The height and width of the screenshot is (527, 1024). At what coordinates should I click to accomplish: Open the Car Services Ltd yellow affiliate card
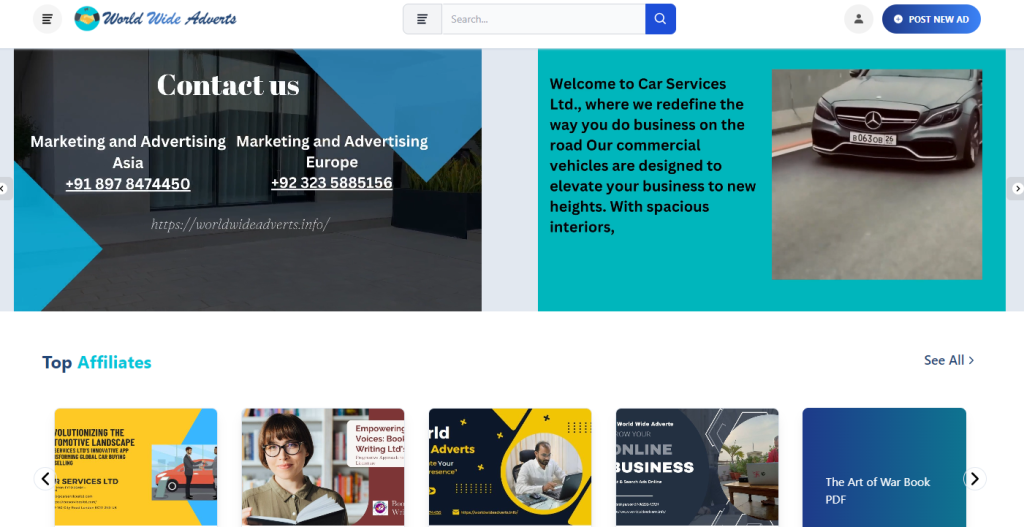pos(136,467)
